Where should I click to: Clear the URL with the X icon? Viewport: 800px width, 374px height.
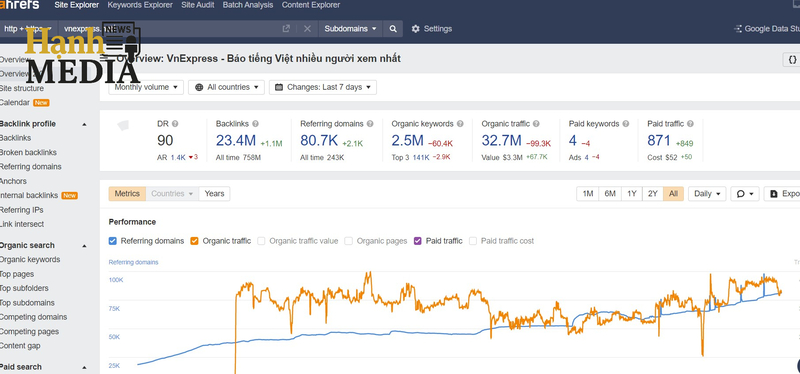[307, 29]
